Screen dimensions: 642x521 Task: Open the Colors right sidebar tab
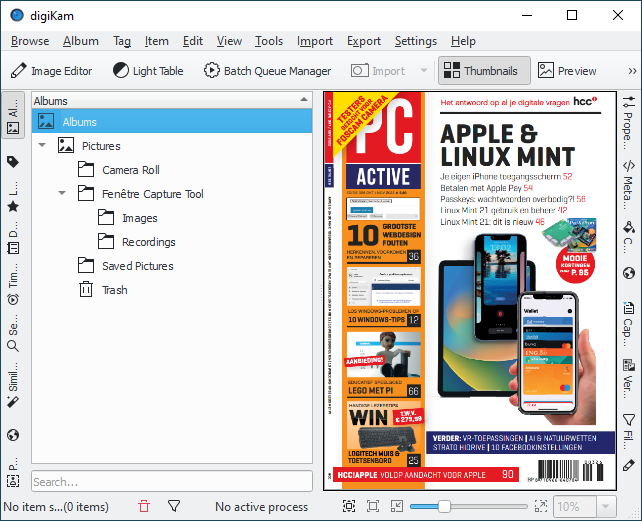pos(629,238)
